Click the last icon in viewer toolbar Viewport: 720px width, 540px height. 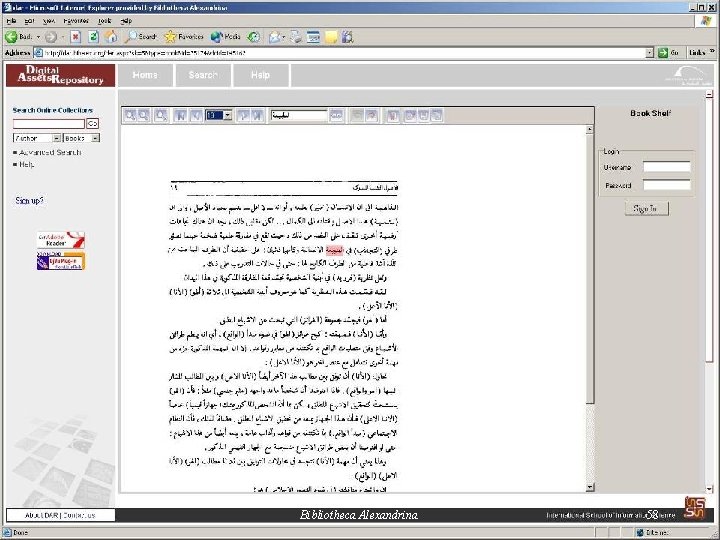(x=437, y=115)
